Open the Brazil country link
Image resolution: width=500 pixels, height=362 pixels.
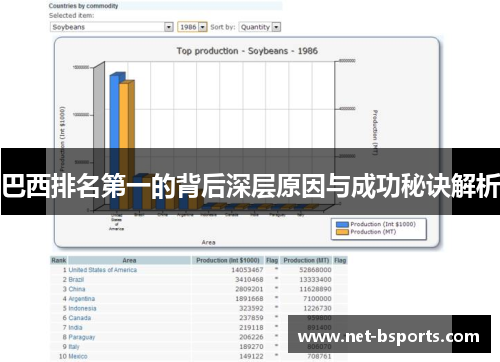tap(76, 280)
